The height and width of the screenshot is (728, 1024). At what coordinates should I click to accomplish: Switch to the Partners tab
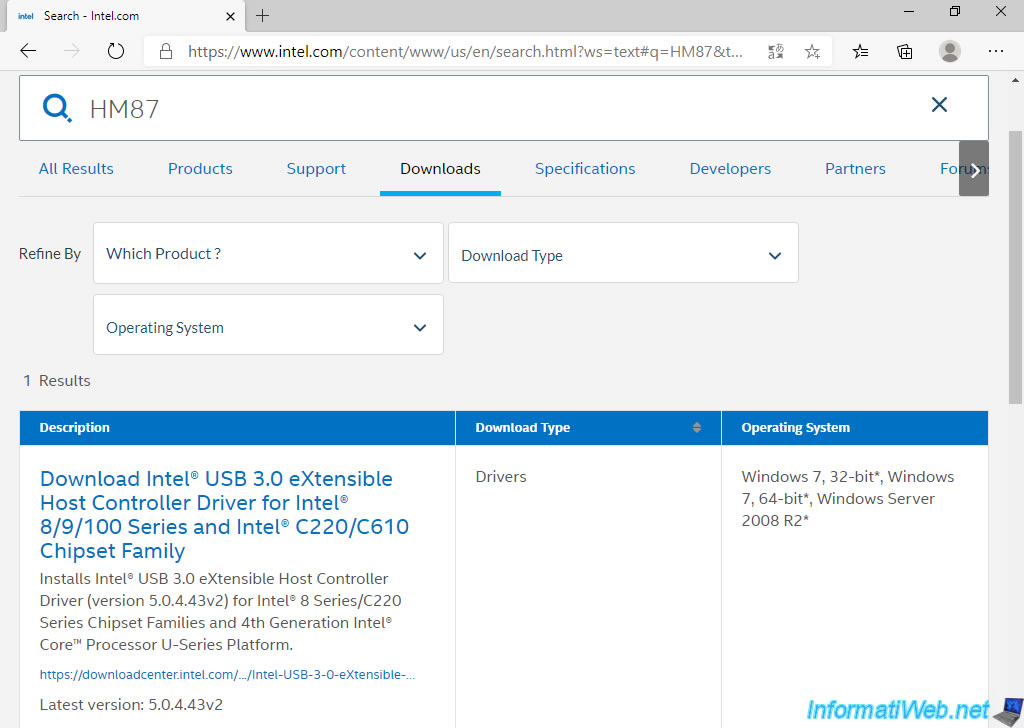click(856, 168)
